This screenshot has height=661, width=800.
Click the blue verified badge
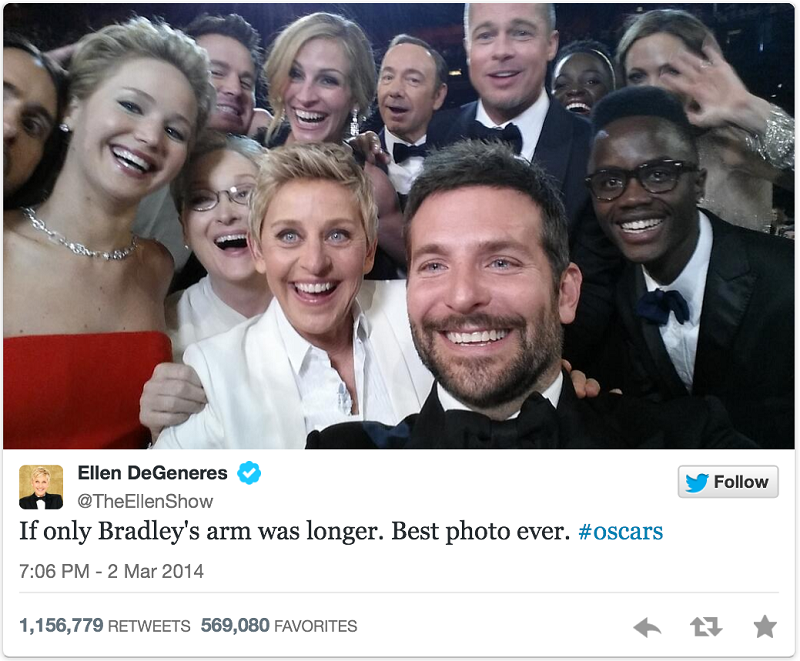pos(249,473)
